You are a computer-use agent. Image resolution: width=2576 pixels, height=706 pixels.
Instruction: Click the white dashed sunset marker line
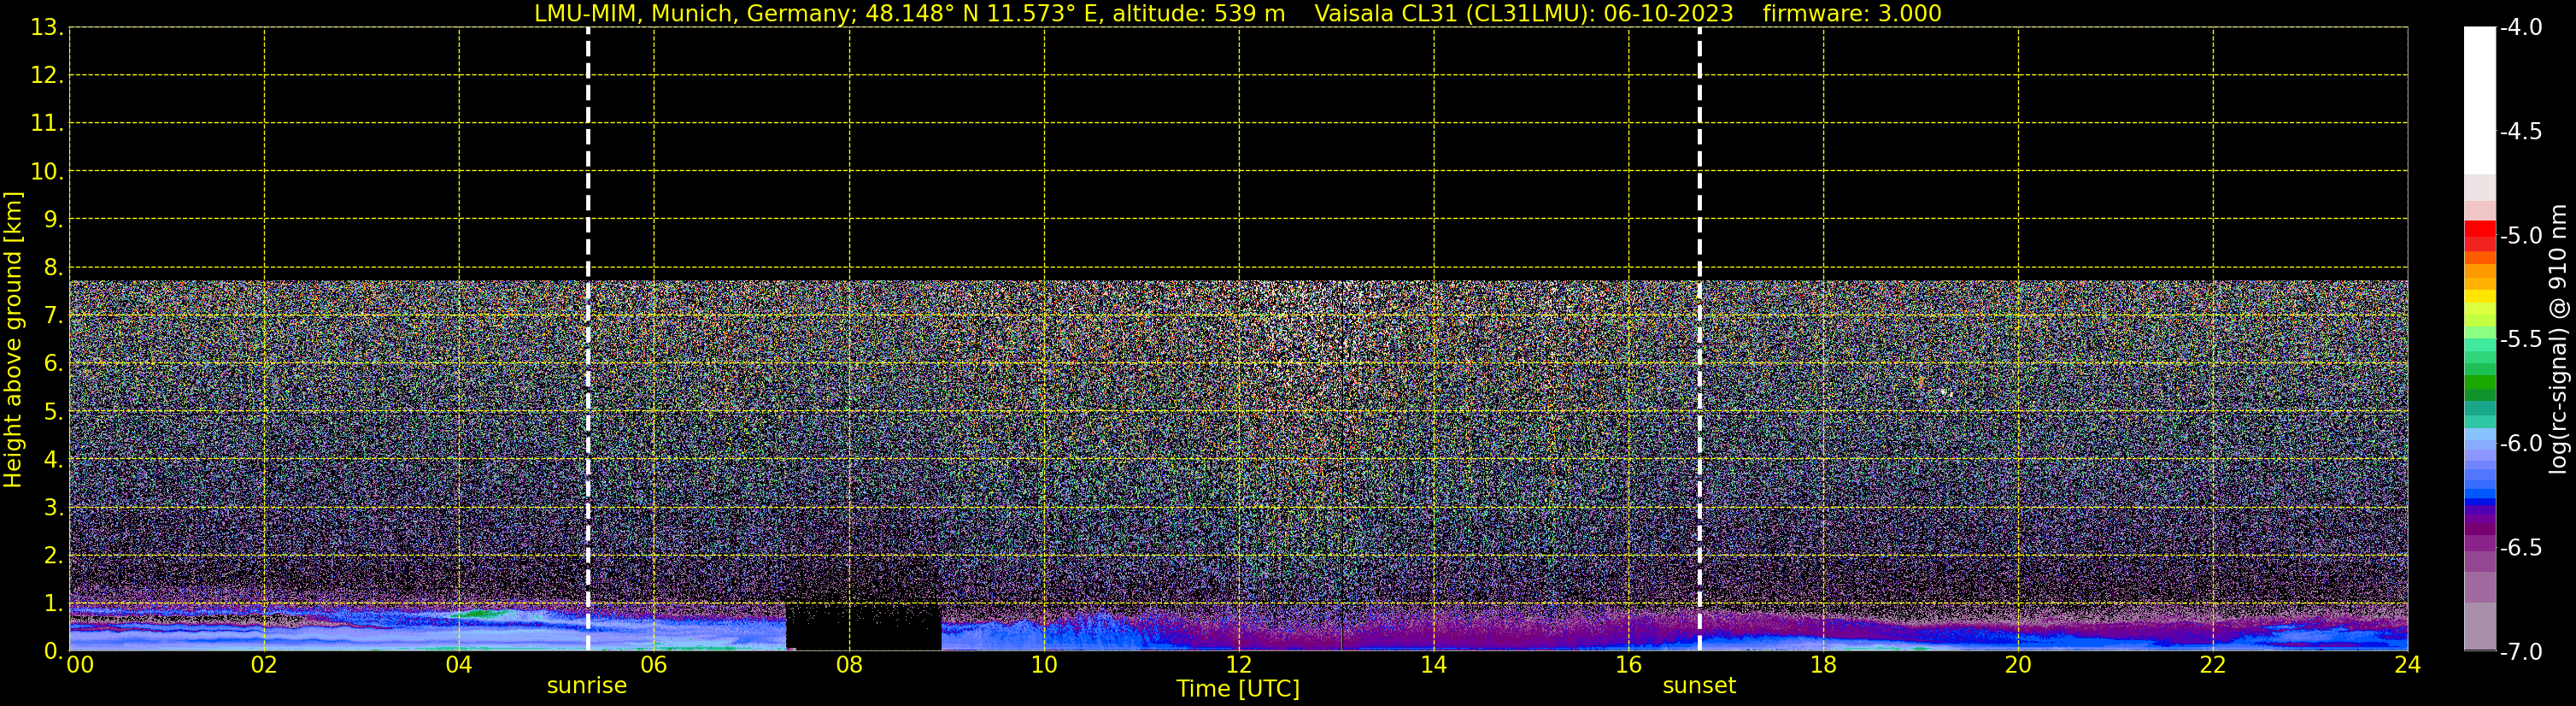tap(1699, 340)
